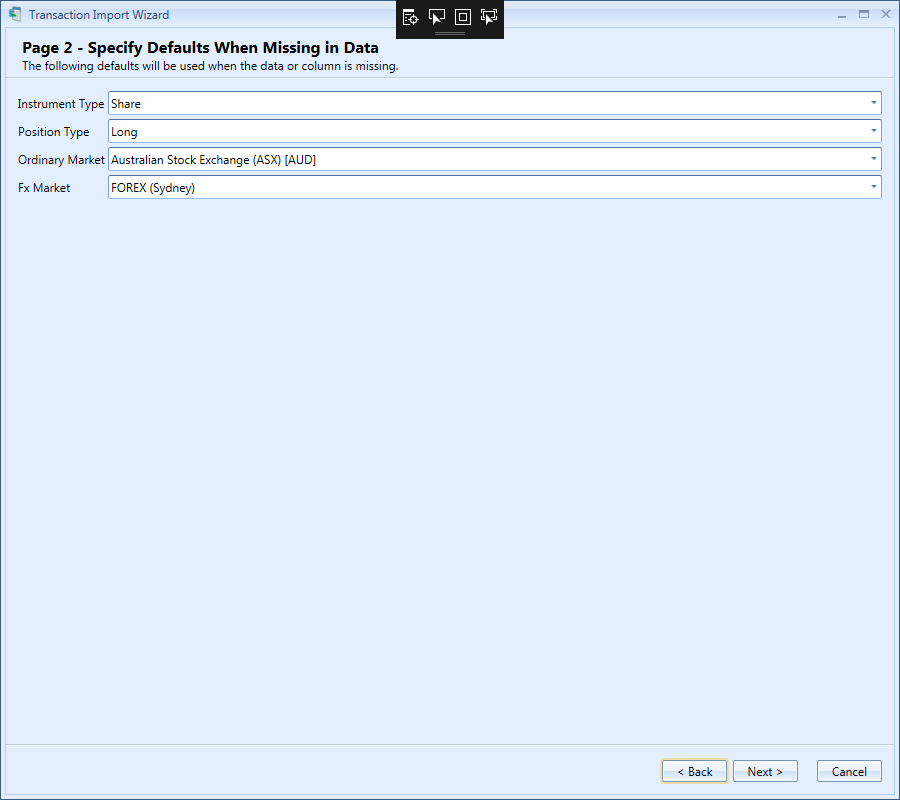Expand the Ordinary Market dropdown arrow
Viewport: 900px width, 800px height.
[874, 160]
